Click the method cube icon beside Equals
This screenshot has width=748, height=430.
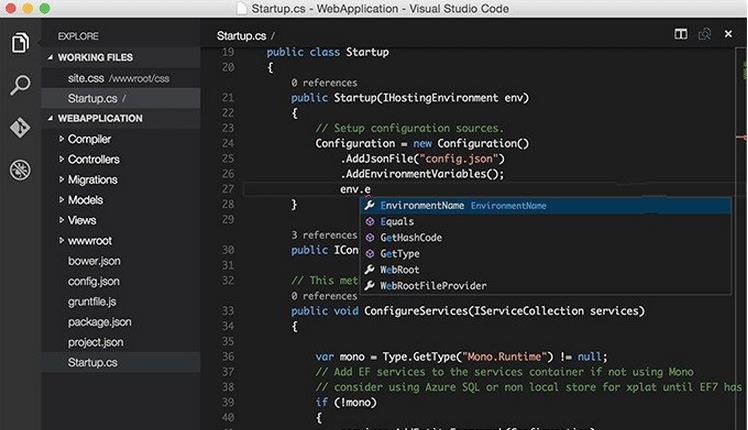click(x=370, y=221)
